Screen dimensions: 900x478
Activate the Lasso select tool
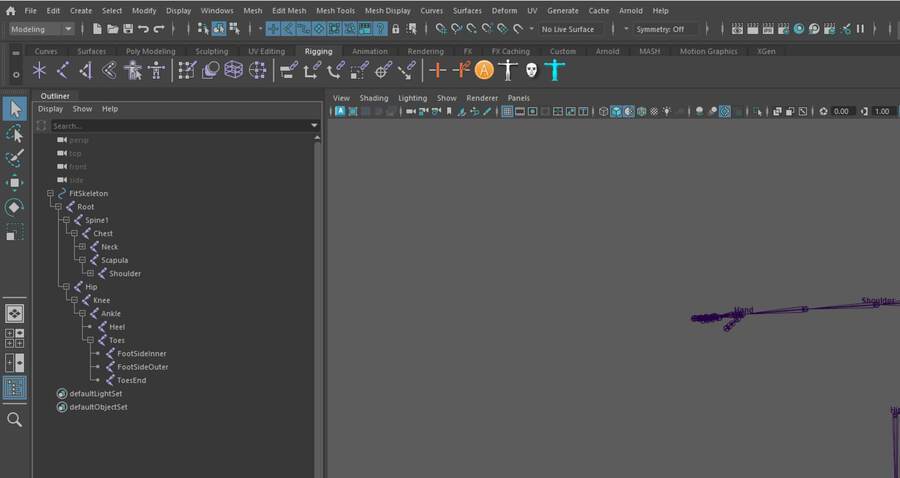pyautogui.click(x=15, y=134)
